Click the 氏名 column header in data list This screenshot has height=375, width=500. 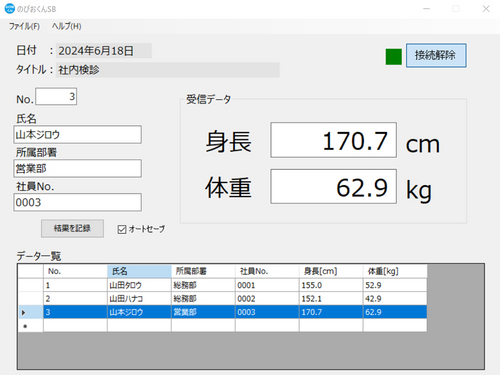click(139, 271)
